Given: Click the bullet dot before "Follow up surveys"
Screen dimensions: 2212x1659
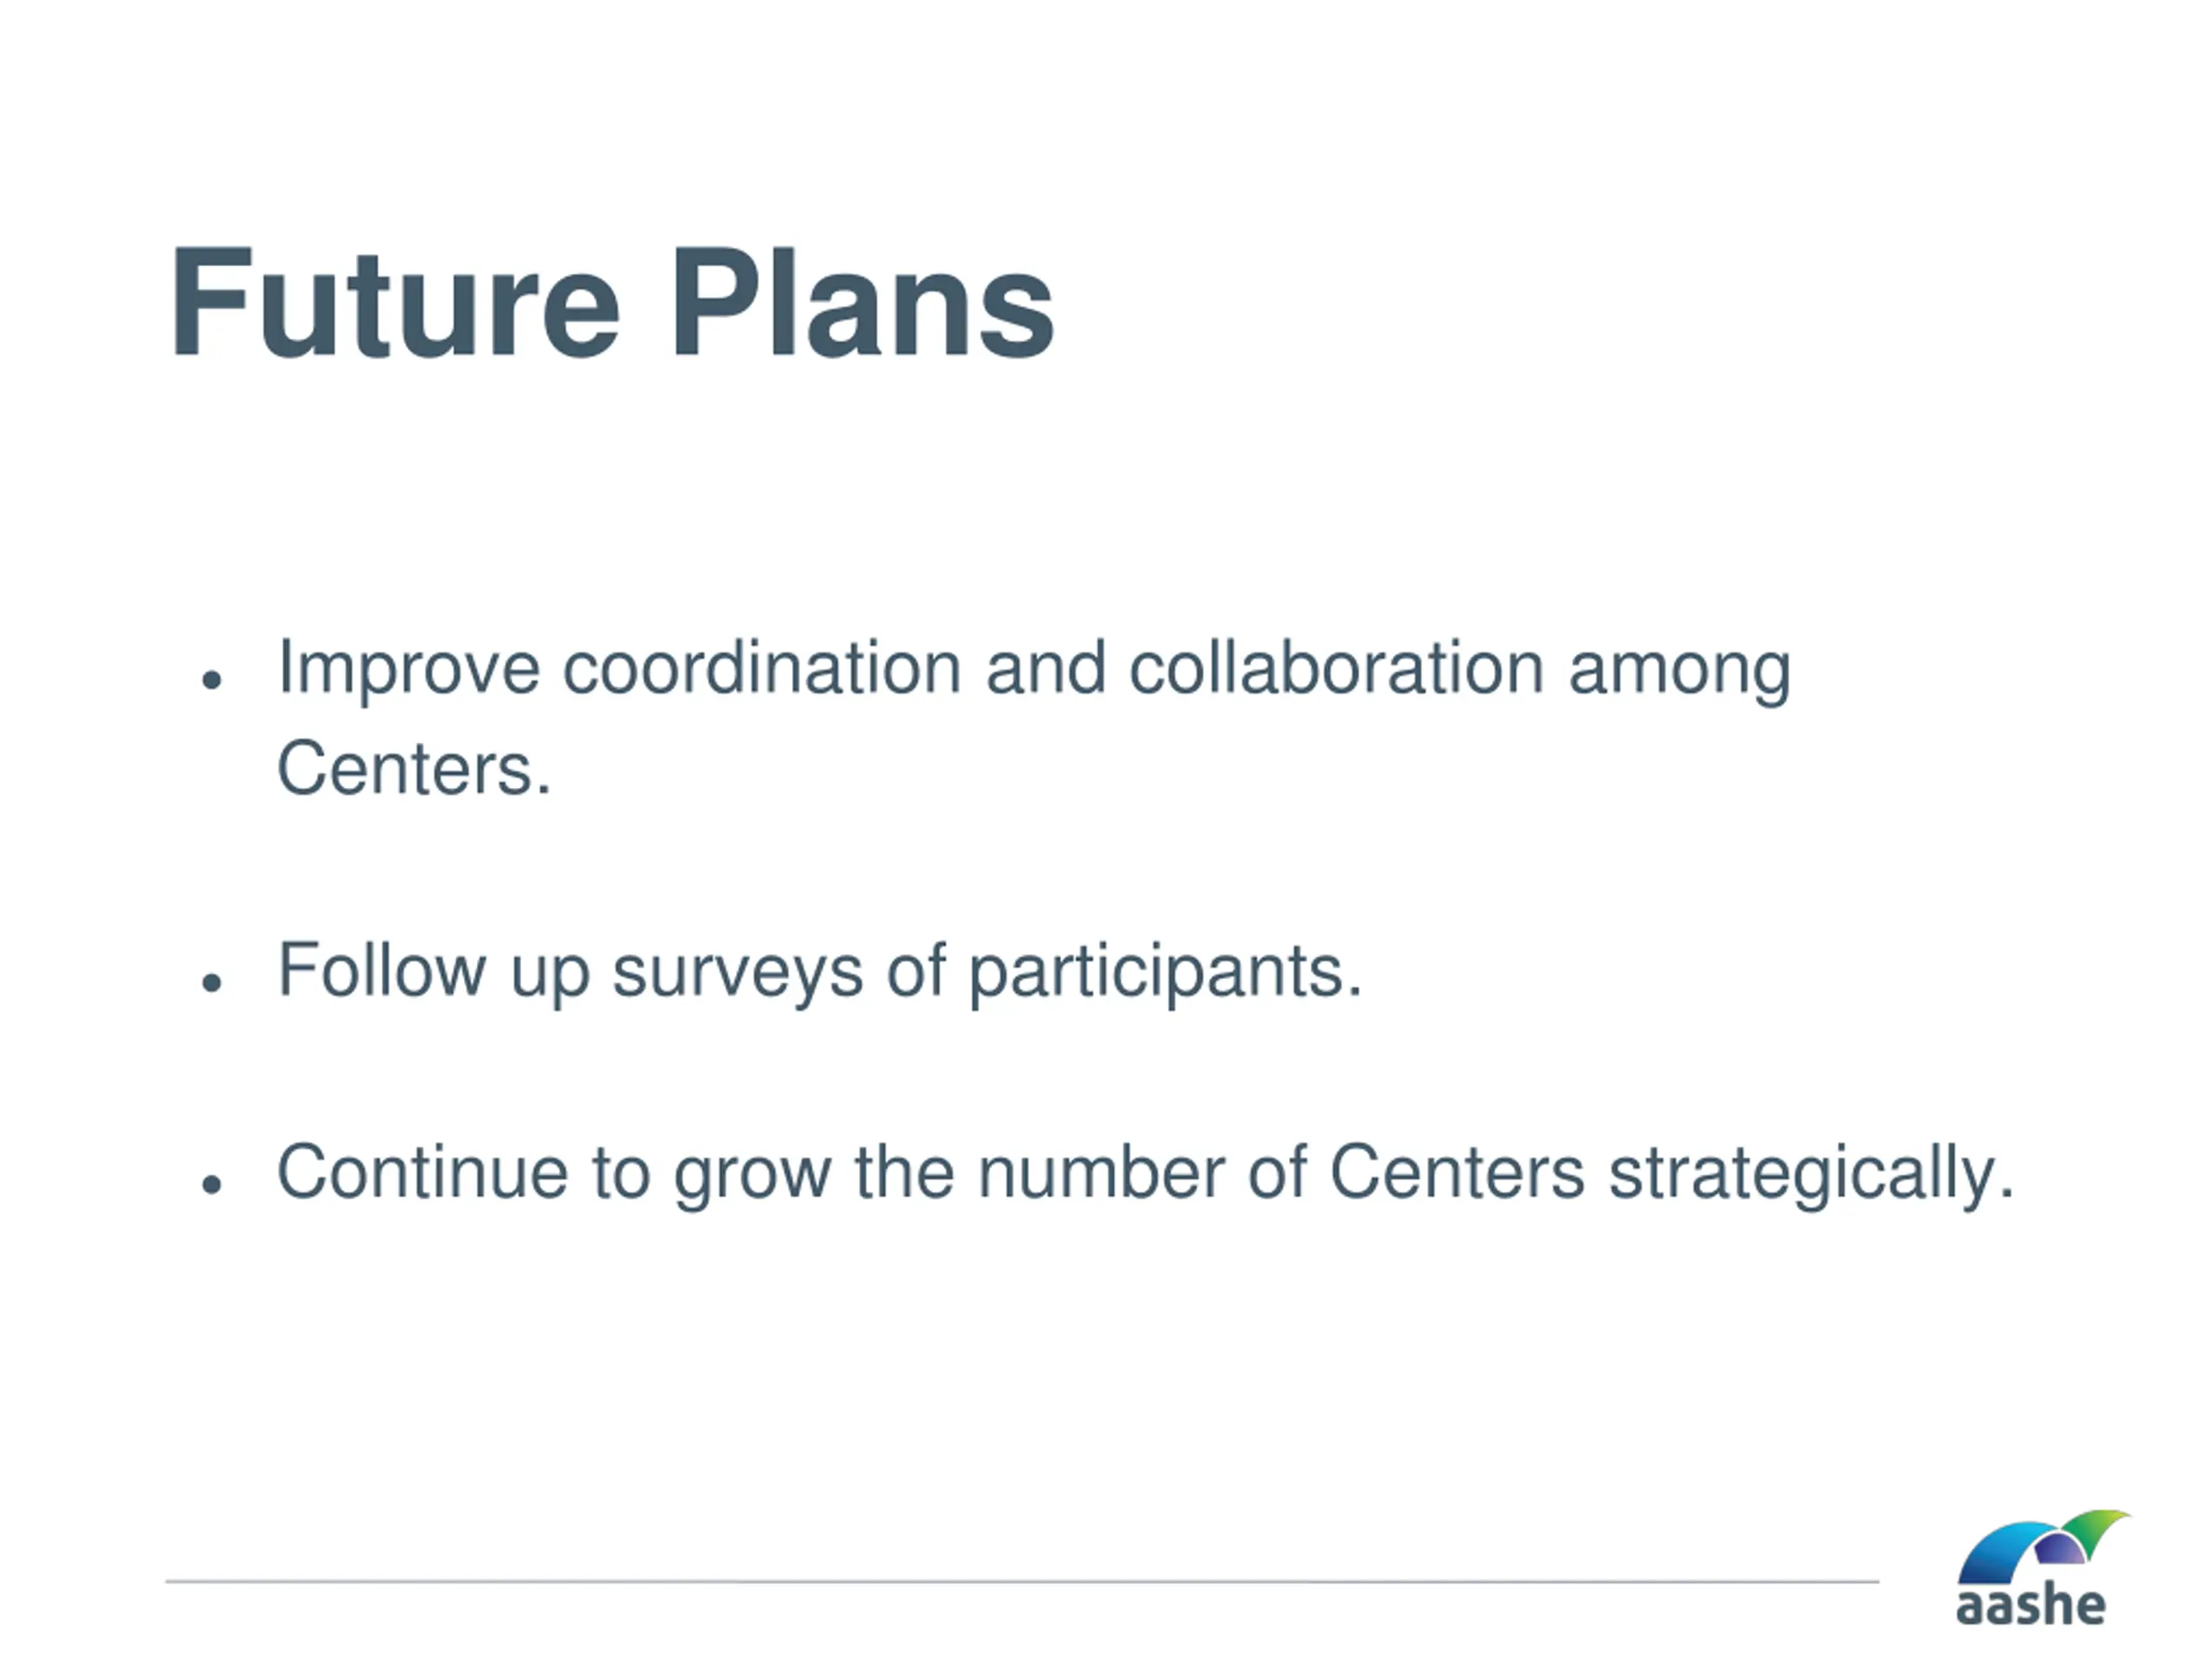Looking at the screenshot, I should coord(210,983).
